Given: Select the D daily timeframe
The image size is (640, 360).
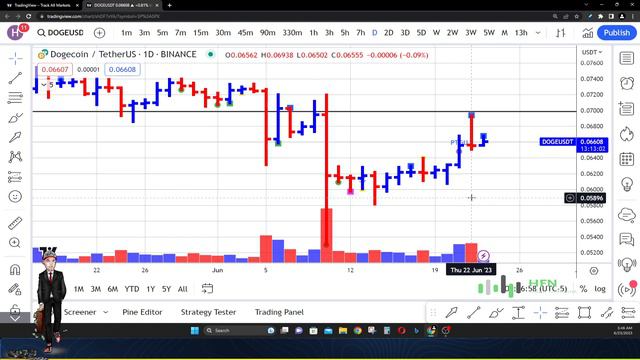Looking at the screenshot, I should point(374,33).
